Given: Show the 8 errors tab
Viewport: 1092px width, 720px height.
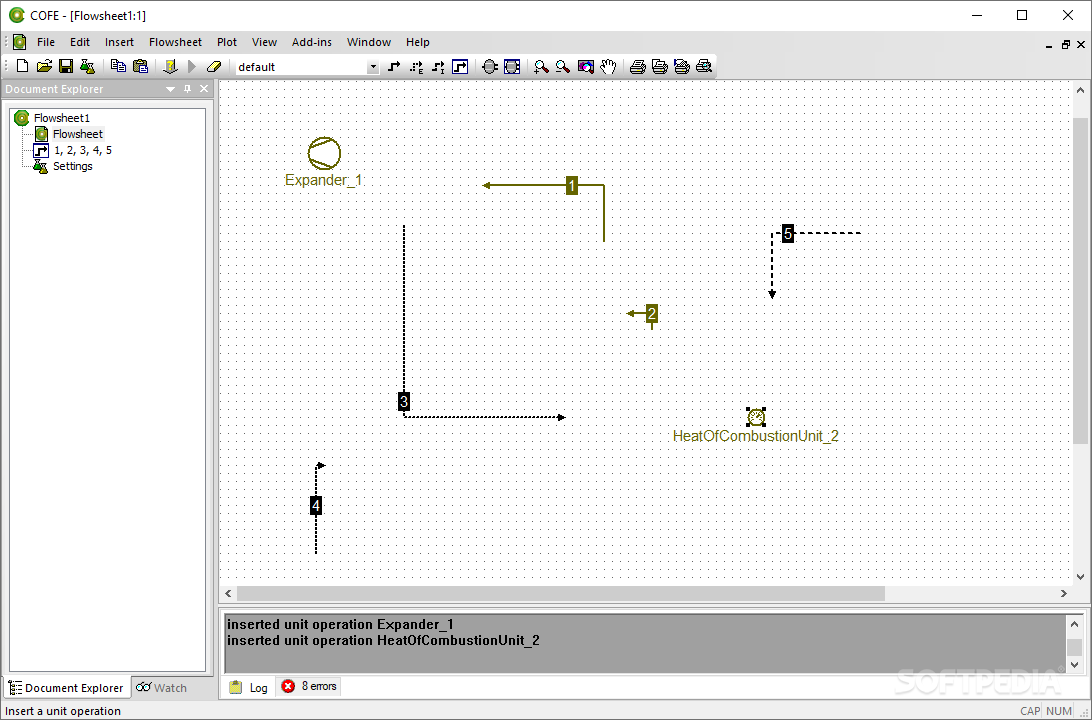Looking at the screenshot, I should (309, 687).
